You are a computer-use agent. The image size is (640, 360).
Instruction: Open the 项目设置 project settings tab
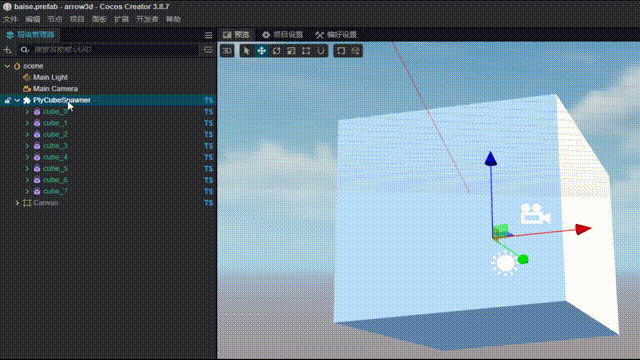(x=282, y=35)
